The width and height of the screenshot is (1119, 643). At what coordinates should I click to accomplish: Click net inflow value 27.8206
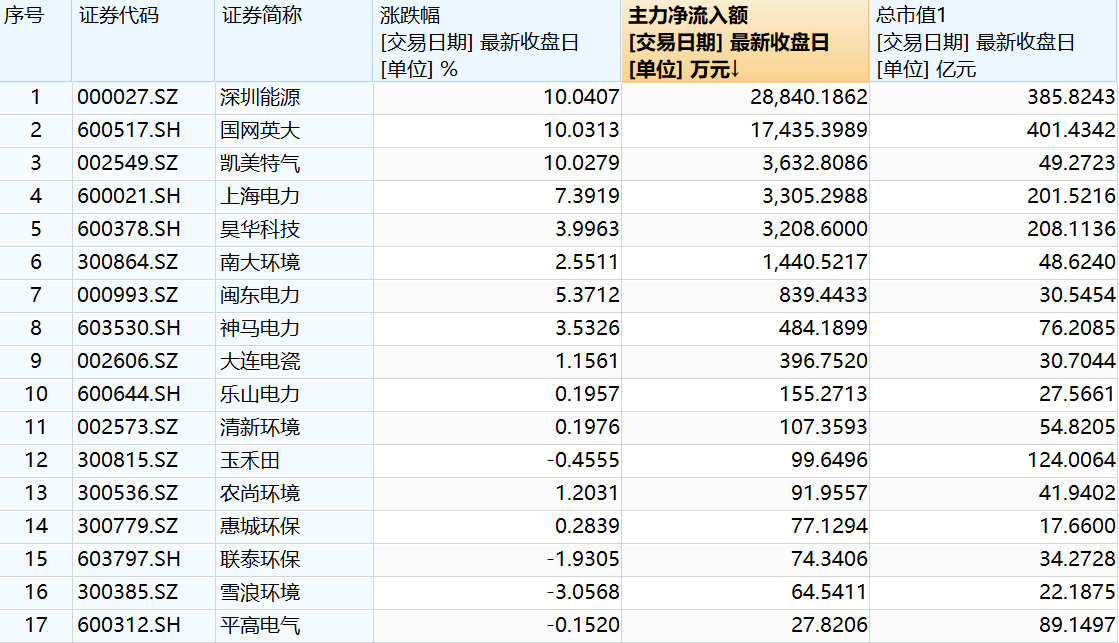[x=829, y=625]
